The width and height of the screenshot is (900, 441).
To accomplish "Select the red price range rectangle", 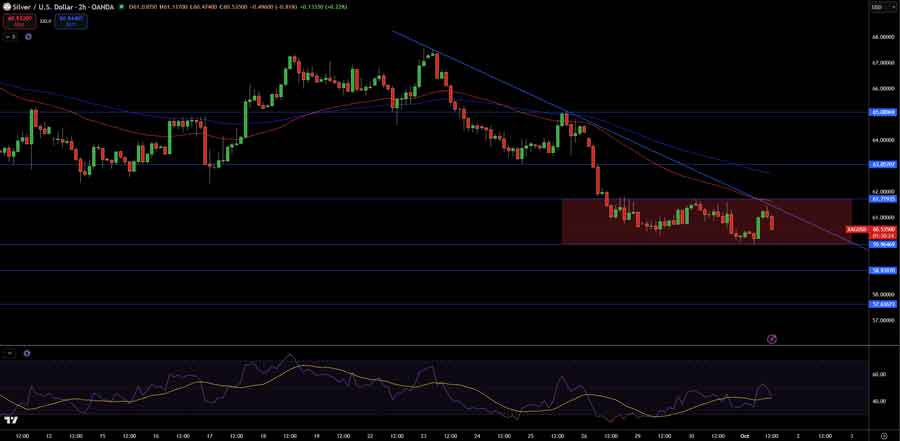I will pyautogui.click(x=707, y=222).
